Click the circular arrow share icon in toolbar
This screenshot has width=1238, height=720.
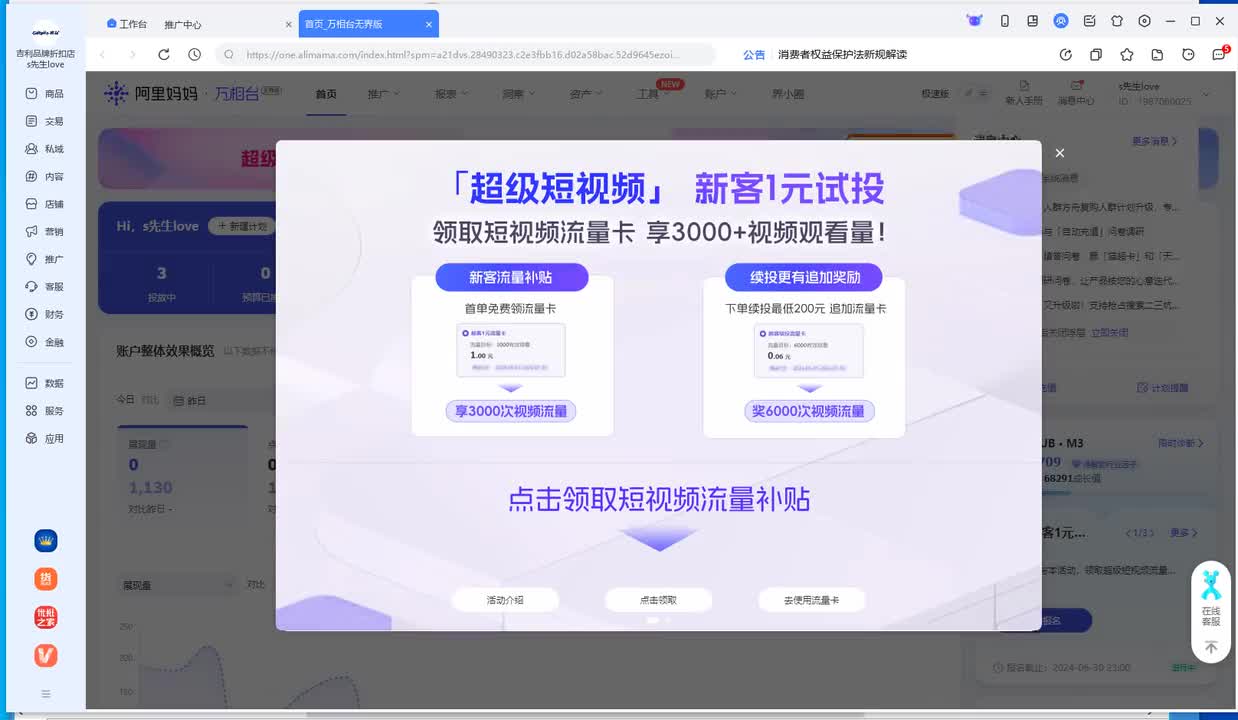[x=1066, y=55]
